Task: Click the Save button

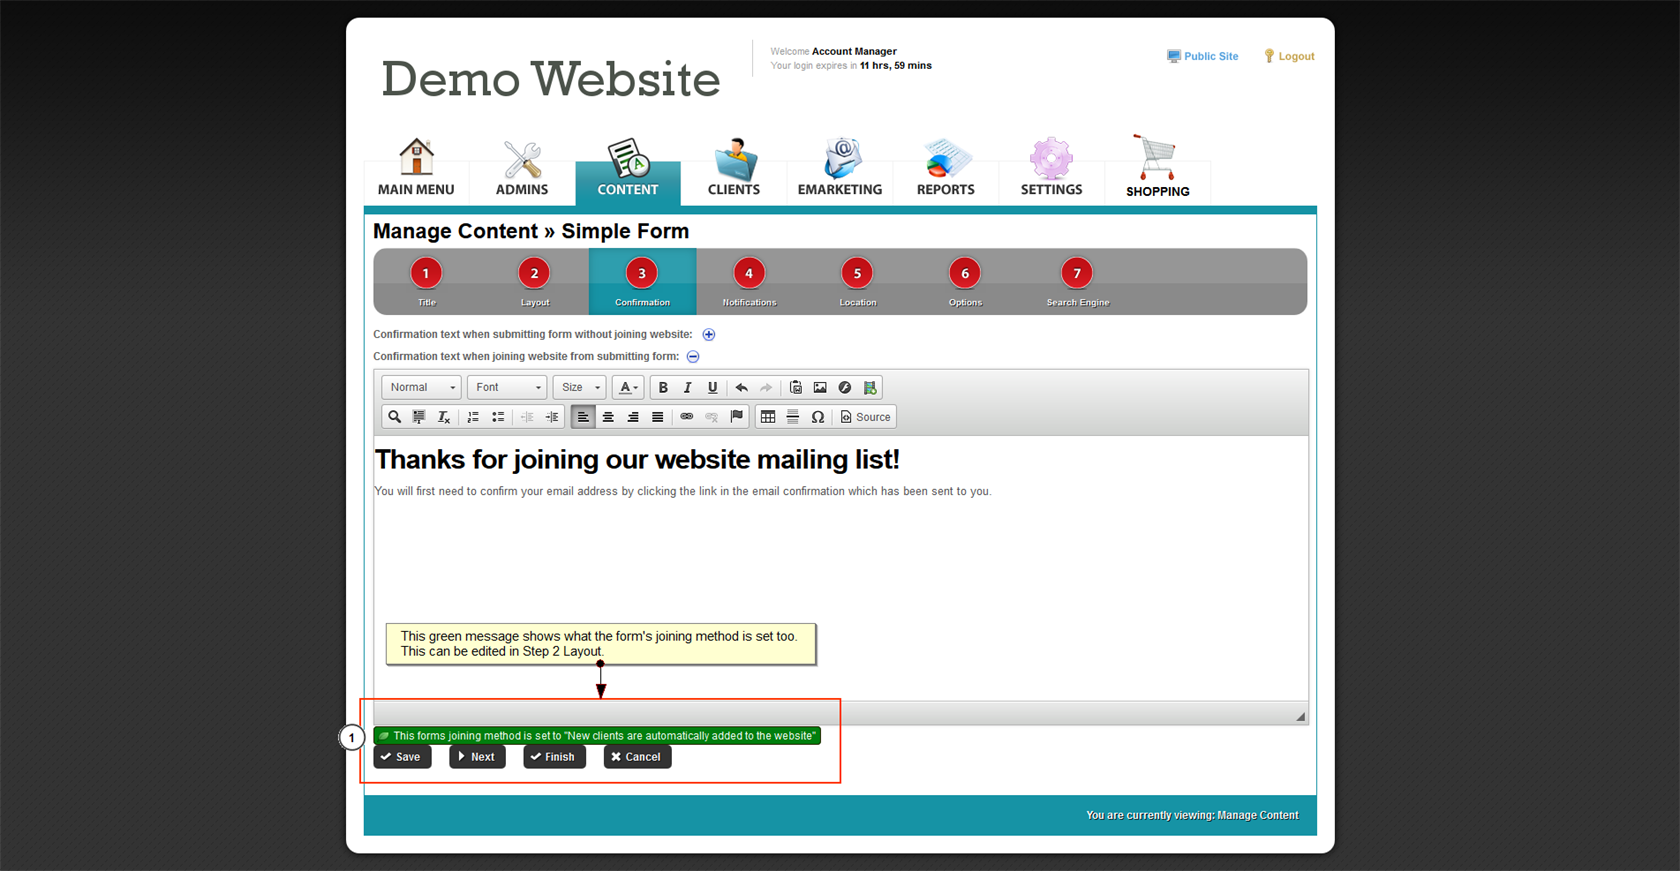Action: click(402, 757)
